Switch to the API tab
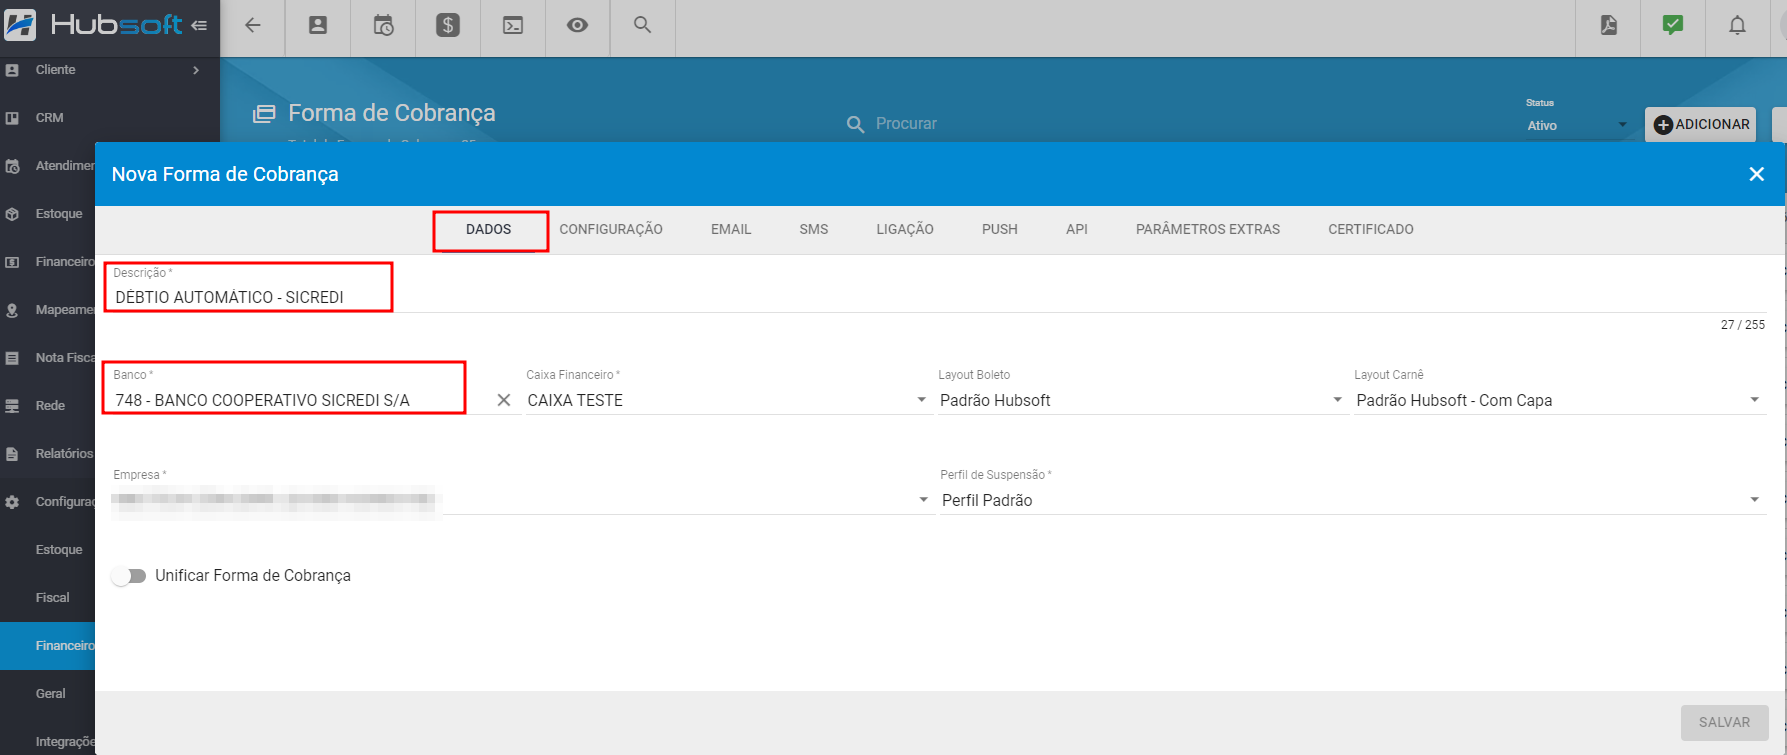1787x755 pixels. click(1077, 229)
